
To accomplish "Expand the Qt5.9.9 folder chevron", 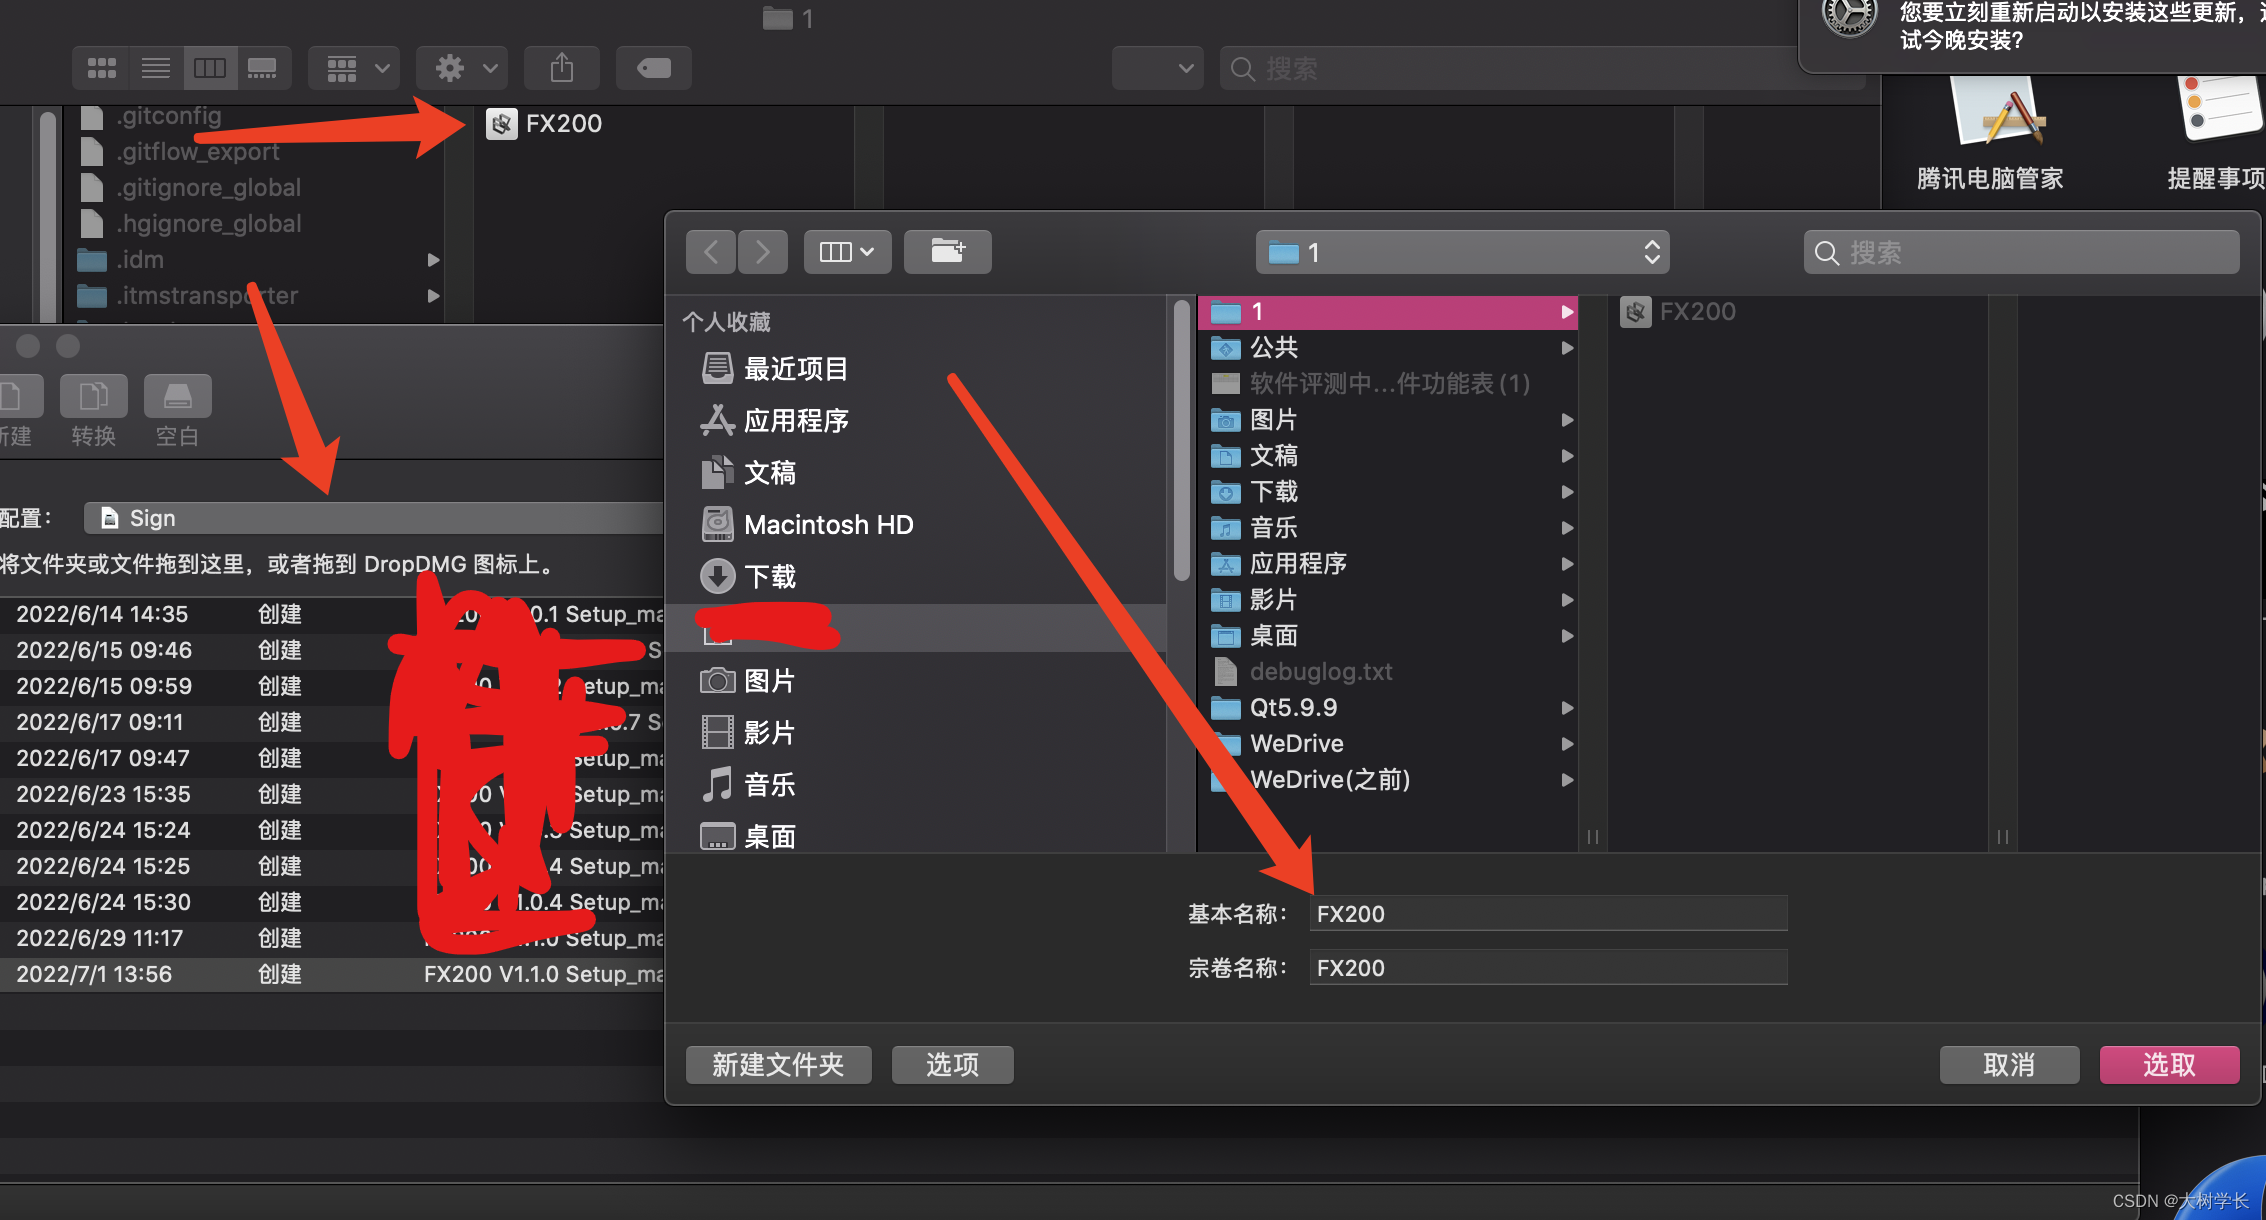I will (1566, 707).
